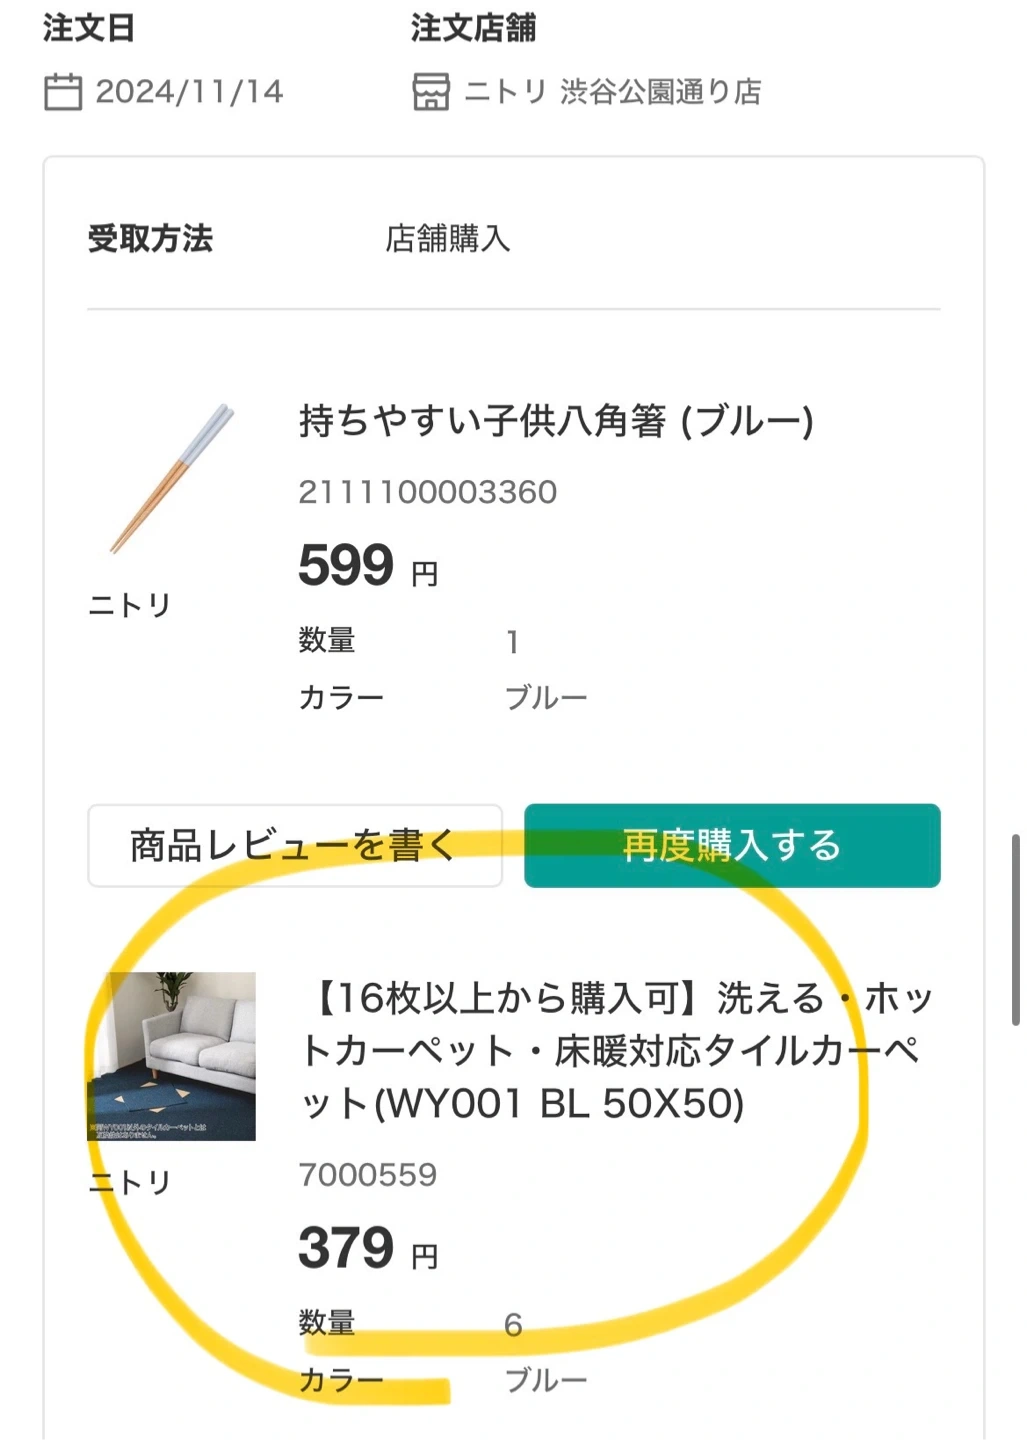Open the children's chopsticks product image
The width and height of the screenshot is (1027, 1440).
(172, 478)
